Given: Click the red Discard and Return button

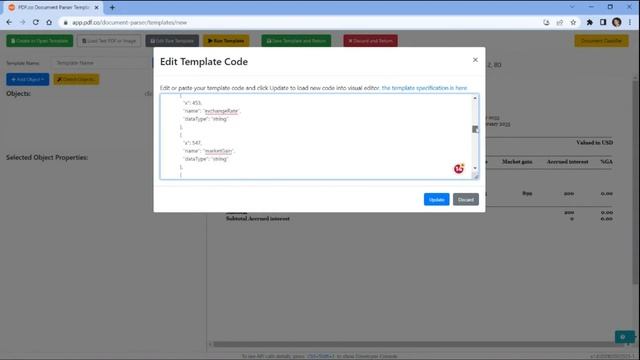Looking at the screenshot, I should coord(371,41).
